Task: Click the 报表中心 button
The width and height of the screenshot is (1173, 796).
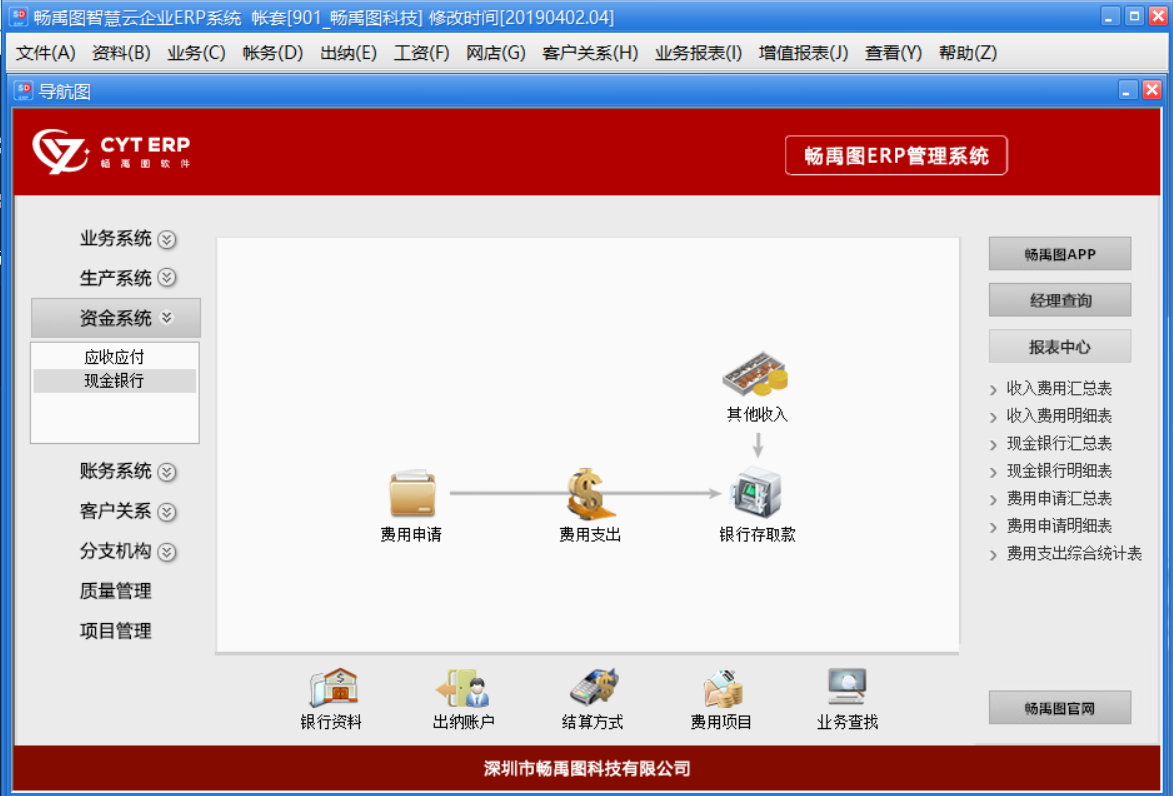Action: coord(1059,346)
